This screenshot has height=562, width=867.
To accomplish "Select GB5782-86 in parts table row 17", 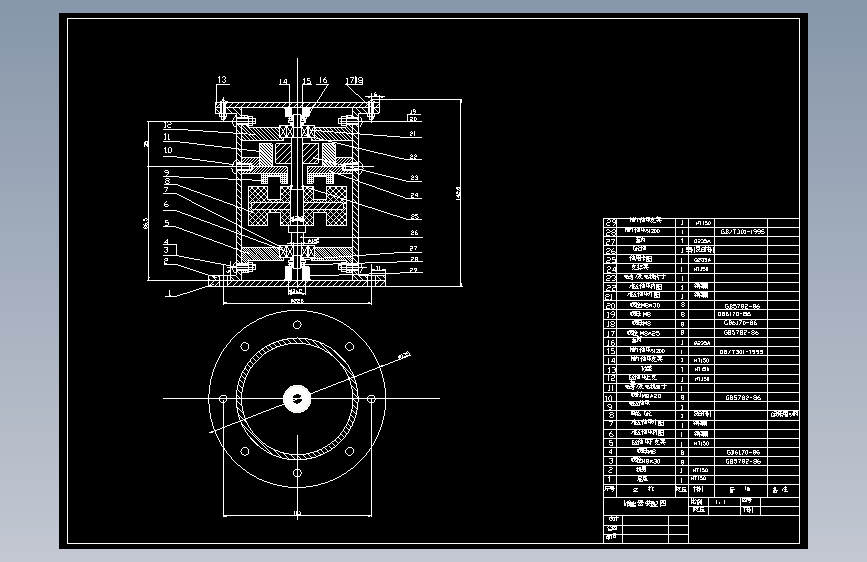I will coord(741,333).
